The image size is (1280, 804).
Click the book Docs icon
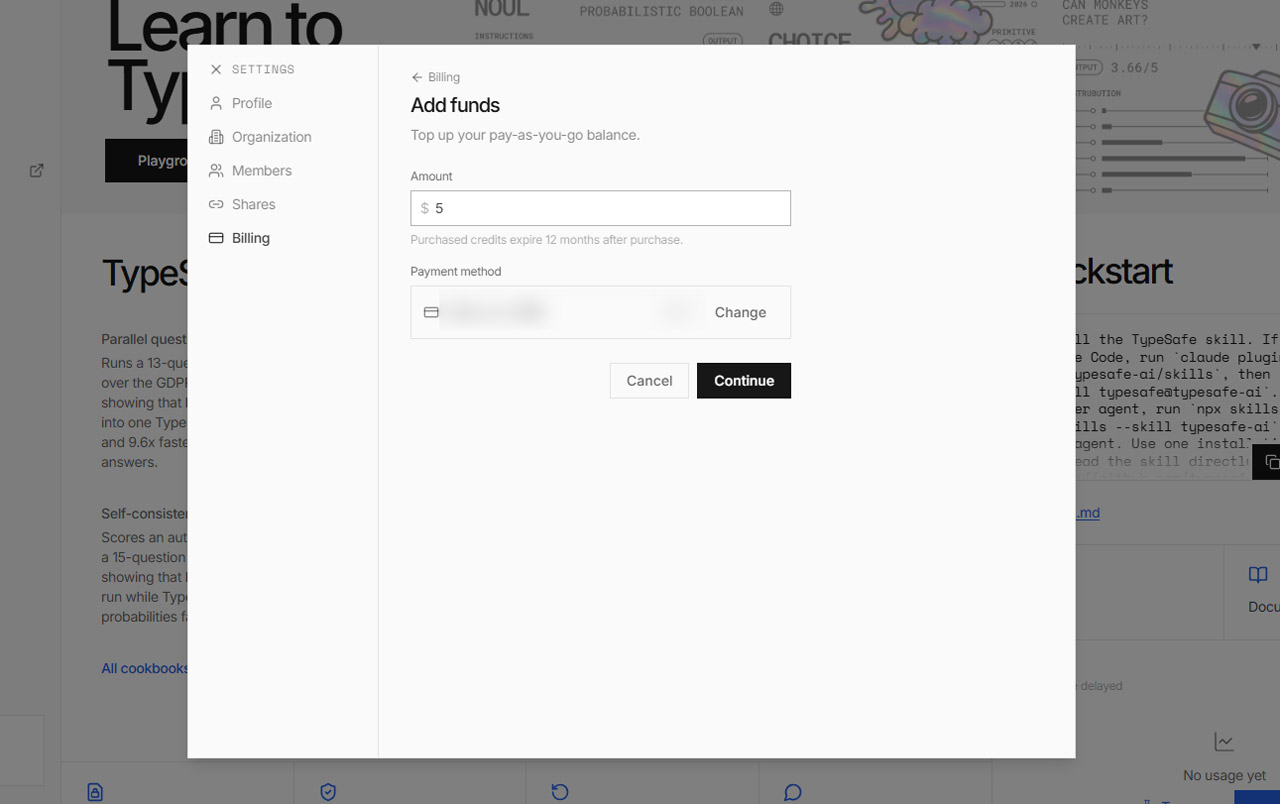click(1258, 575)
